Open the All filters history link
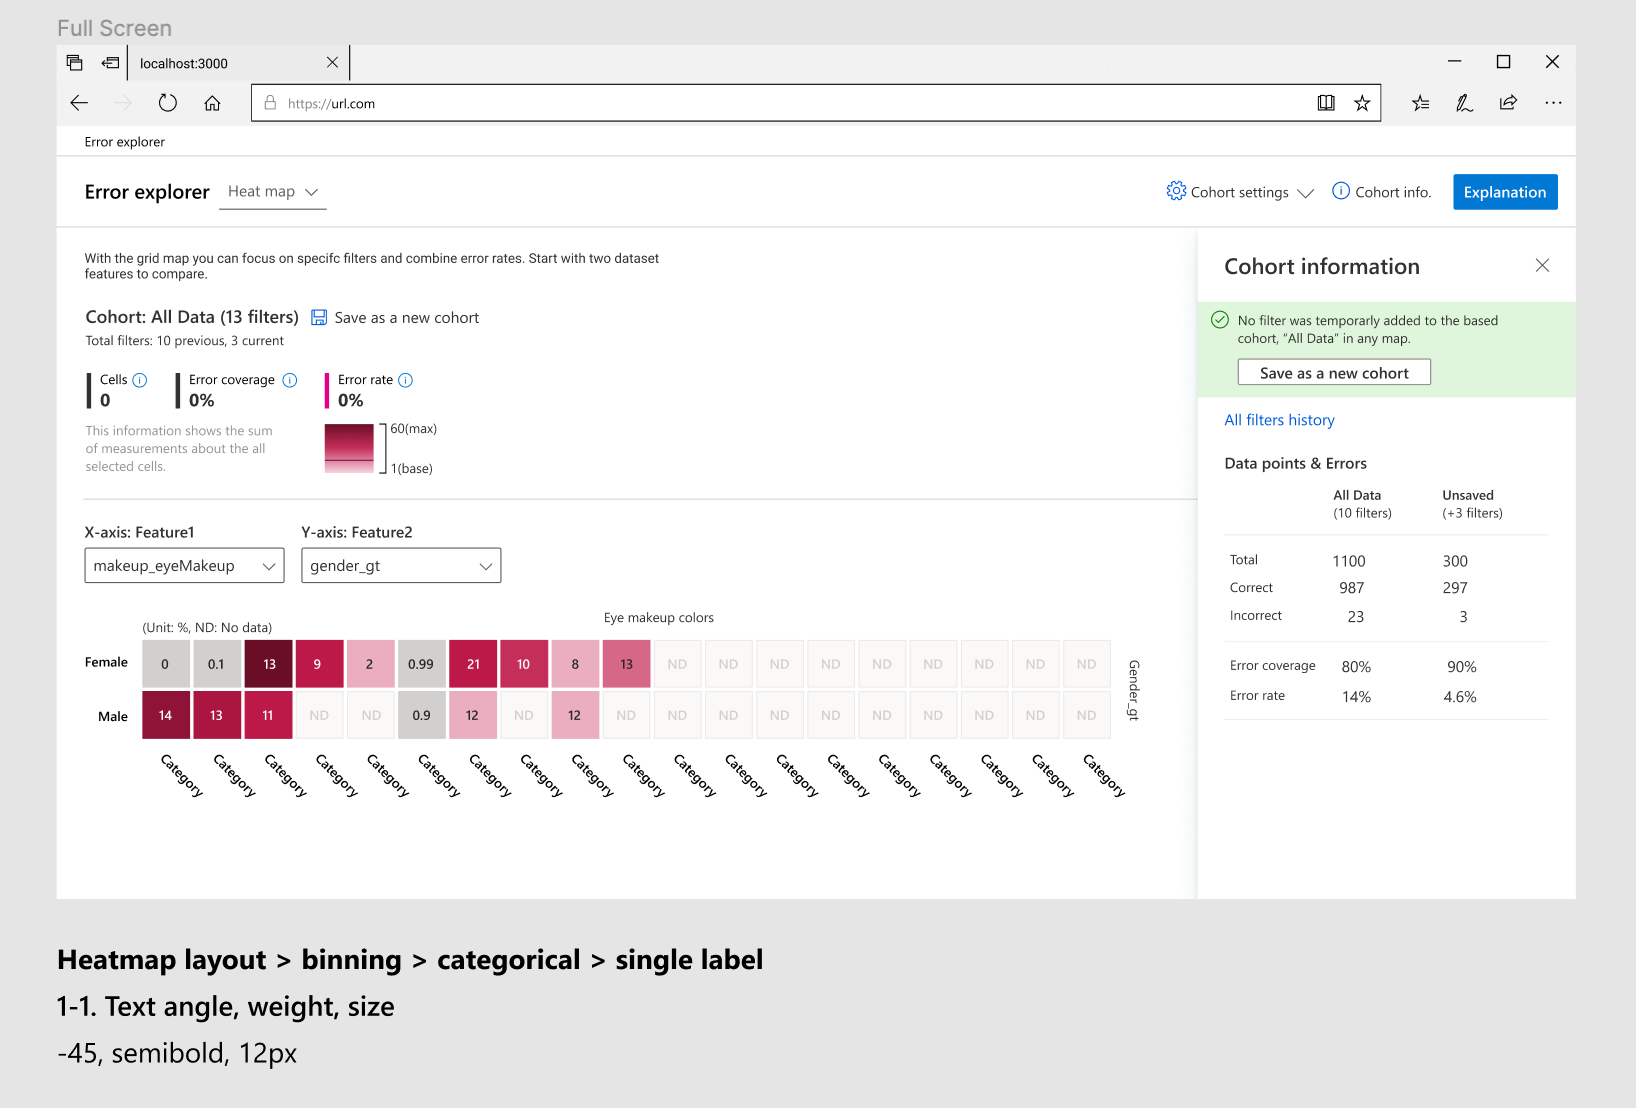The height and width of the screenshot is (1108, 1636). coord(1279,420)
